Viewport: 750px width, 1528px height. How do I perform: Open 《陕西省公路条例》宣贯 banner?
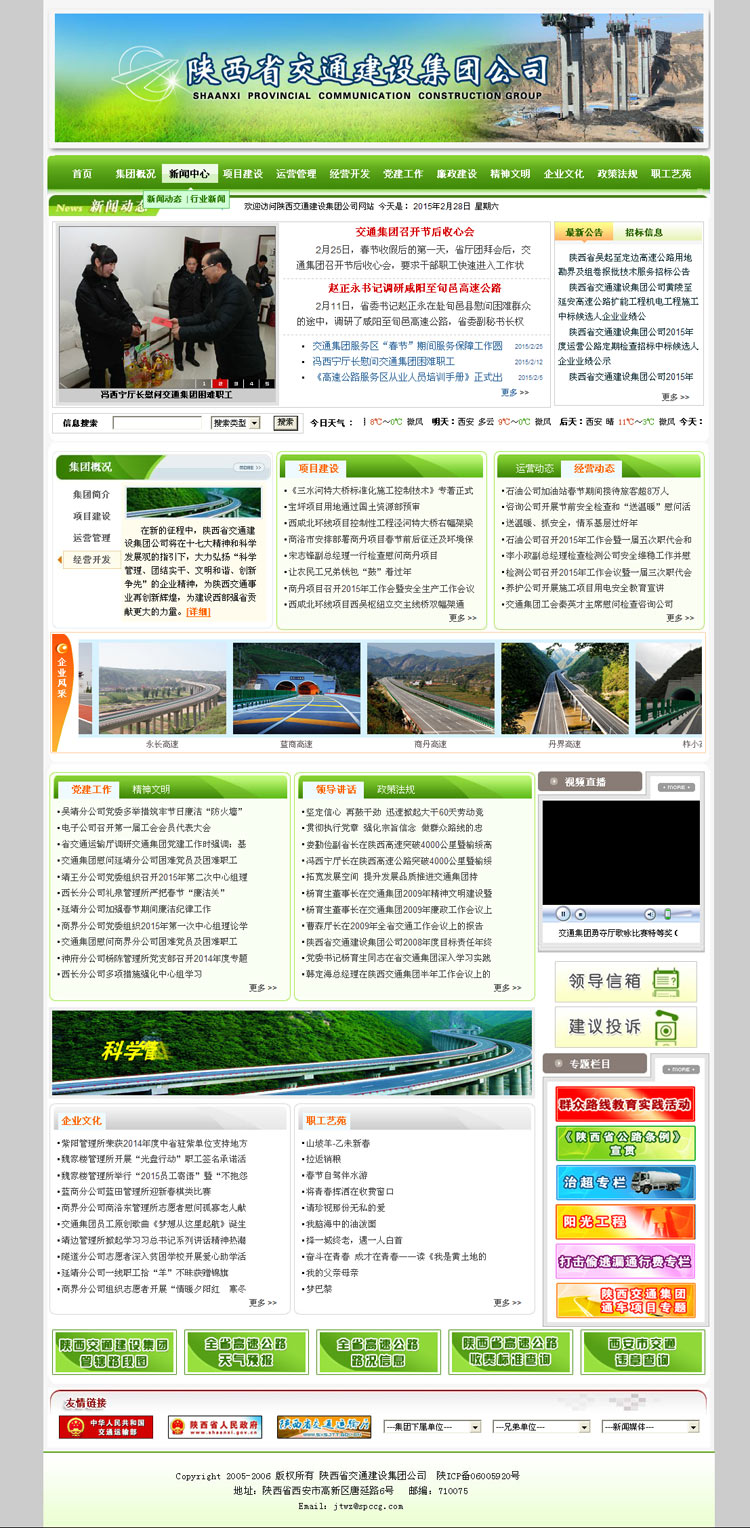pos(625,1143)
